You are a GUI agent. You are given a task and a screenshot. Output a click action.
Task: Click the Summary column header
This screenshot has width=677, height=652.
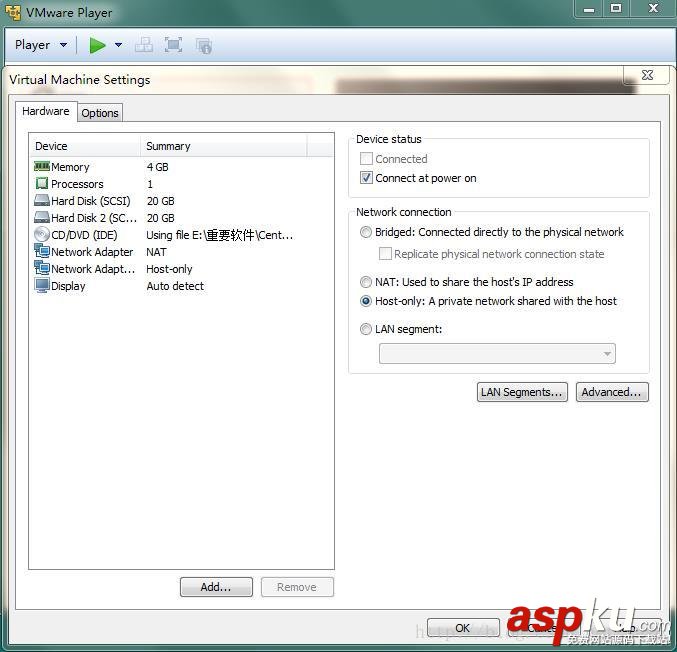(x=224, y=146)
